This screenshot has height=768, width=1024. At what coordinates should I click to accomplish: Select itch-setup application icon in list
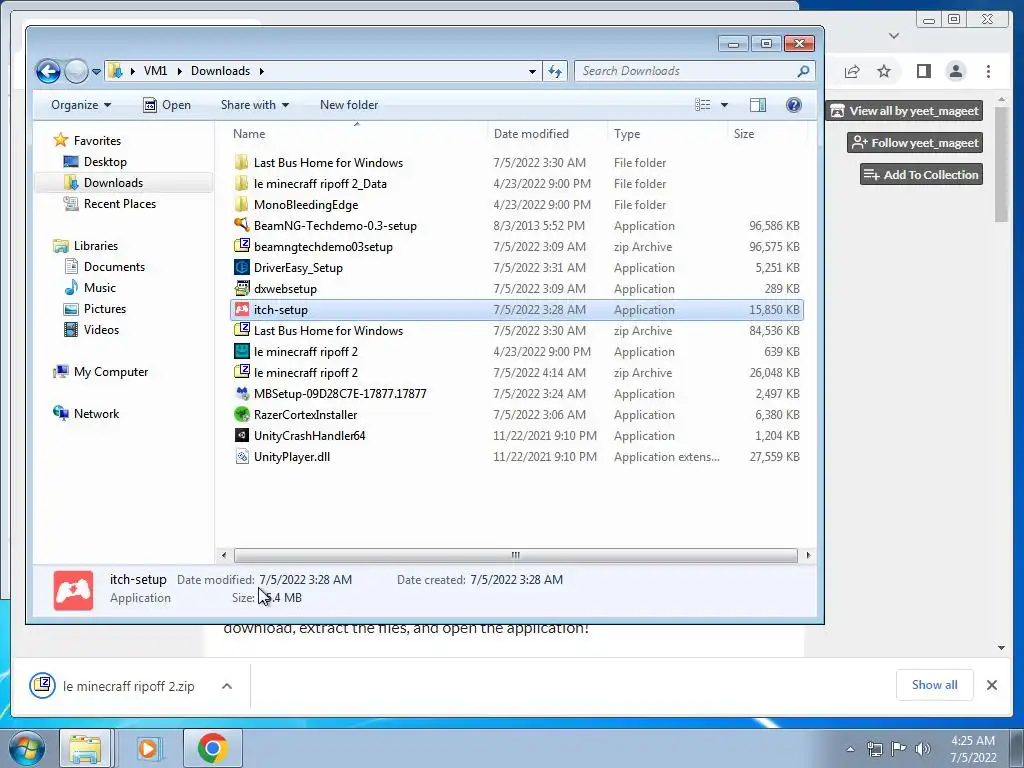[x=242, y=310]
